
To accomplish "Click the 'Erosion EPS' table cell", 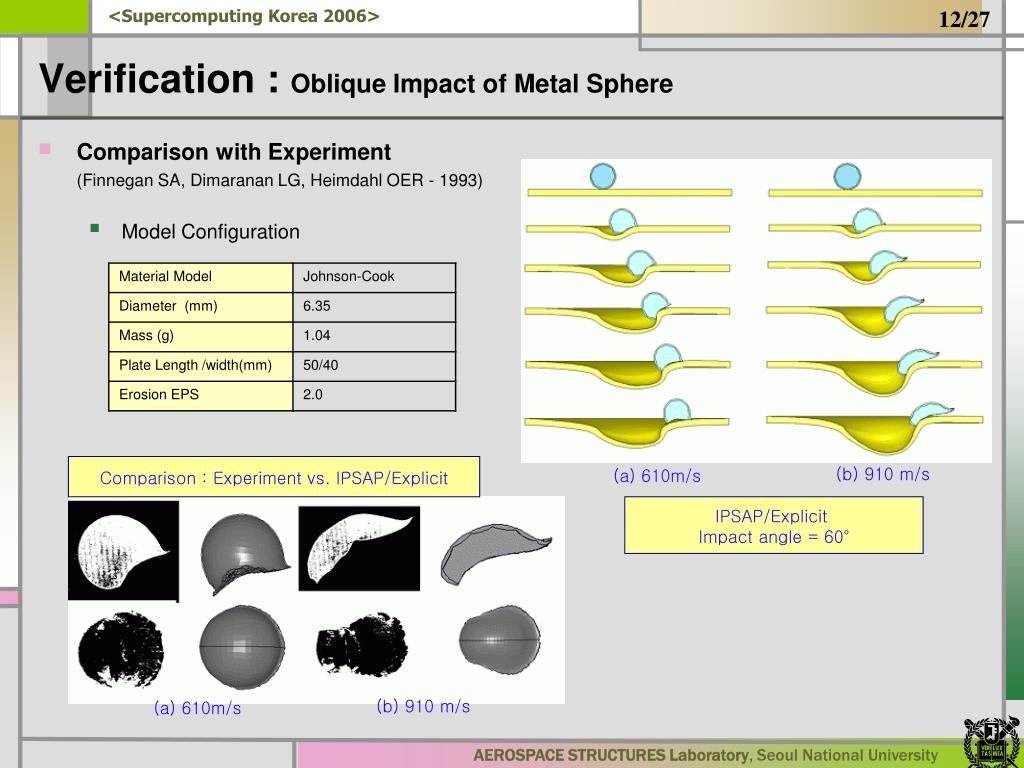I will coord(200,395).
